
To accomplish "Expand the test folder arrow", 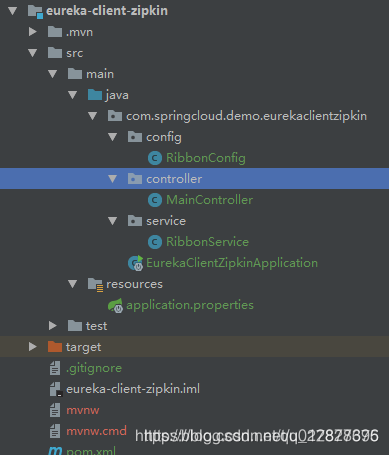I will [x=53, y=326].
